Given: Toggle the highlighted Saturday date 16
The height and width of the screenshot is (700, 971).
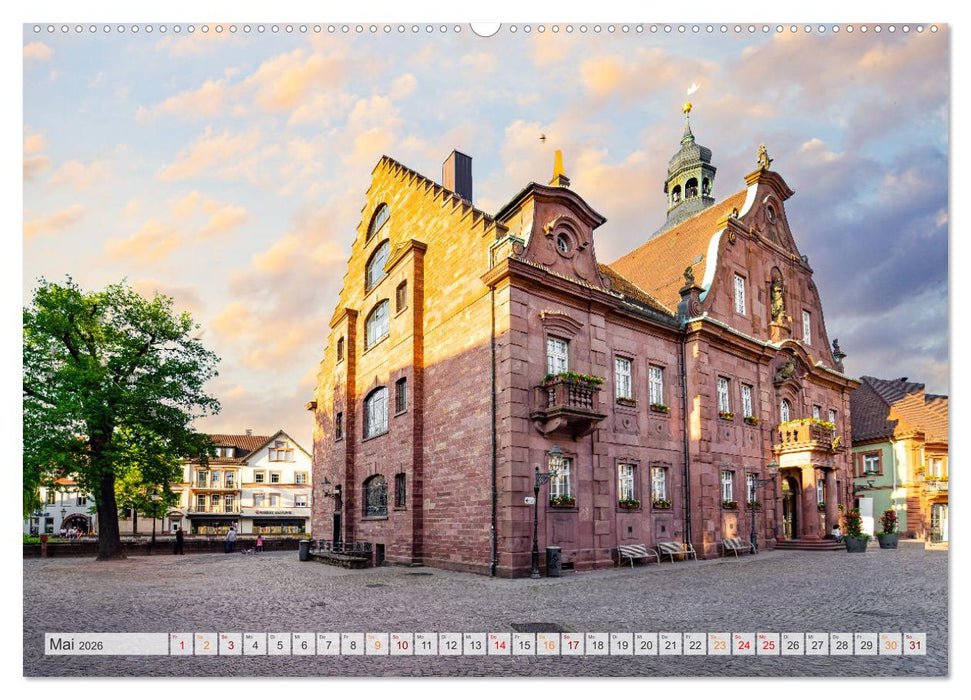Looking at the screenshot, I should pos(550,645).
